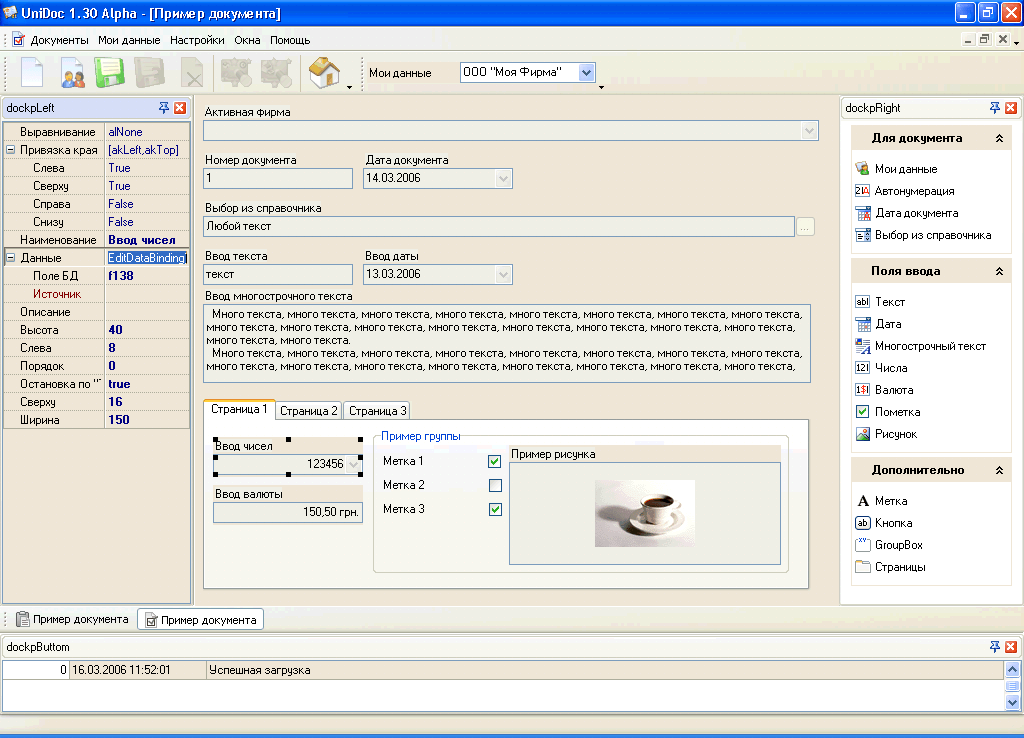Collapse the Для документа section
1024x738 pixels.
tap(998, 139)
